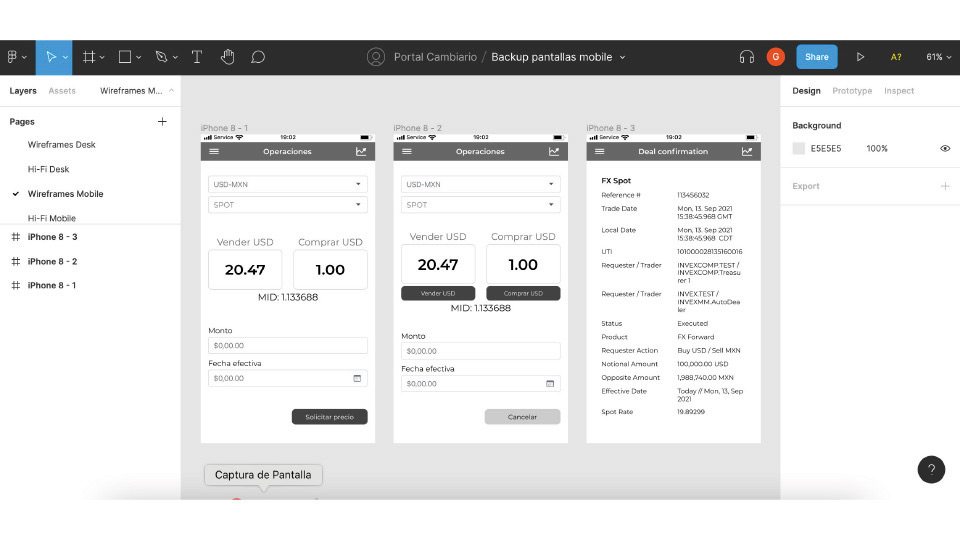Expand the Backup pantallas mobile file menu
Image resolution: width=960 pixels, height=540 pixels.
(622, 57)
